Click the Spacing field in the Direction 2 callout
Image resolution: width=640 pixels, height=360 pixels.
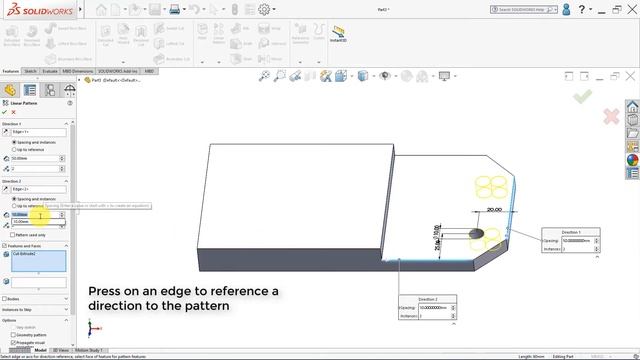(x=435, y=308)
